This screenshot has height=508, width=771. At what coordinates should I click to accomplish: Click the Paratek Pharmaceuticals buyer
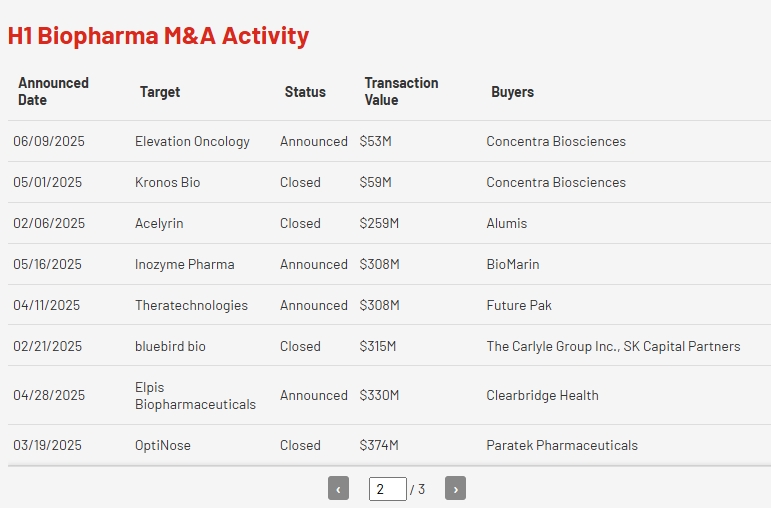(561, 445)
